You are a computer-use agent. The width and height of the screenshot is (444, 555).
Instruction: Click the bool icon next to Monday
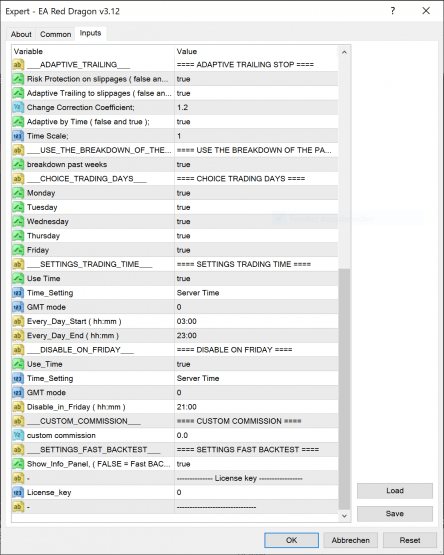[x=18, y=193]
